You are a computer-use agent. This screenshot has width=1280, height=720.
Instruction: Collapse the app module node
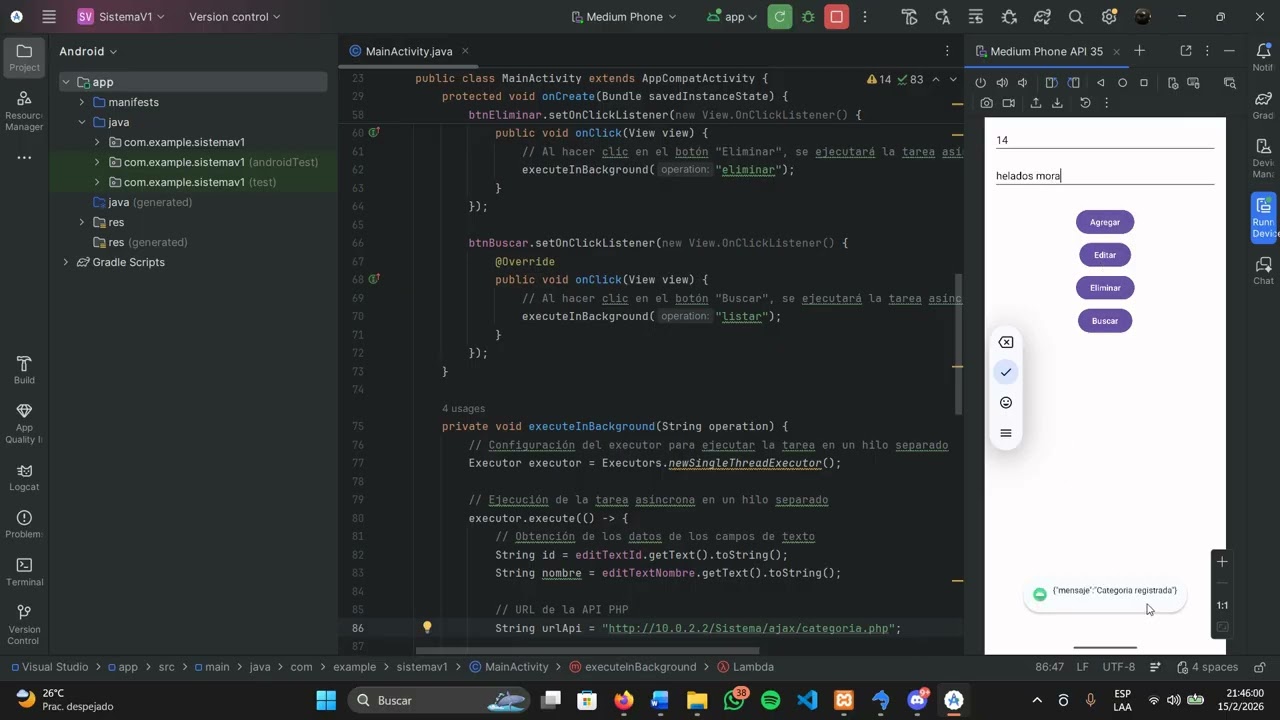[66, 82]
